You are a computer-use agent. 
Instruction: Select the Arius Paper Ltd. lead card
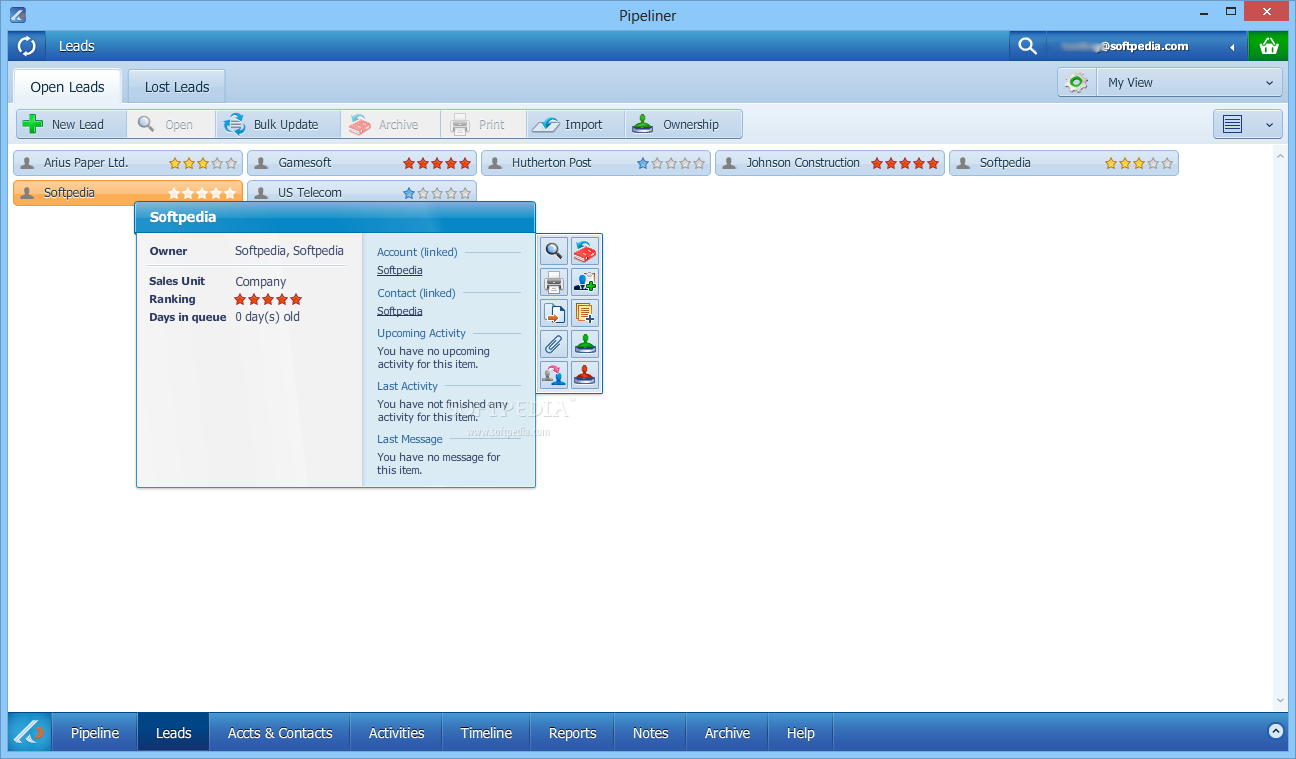[x=128, y=163]
